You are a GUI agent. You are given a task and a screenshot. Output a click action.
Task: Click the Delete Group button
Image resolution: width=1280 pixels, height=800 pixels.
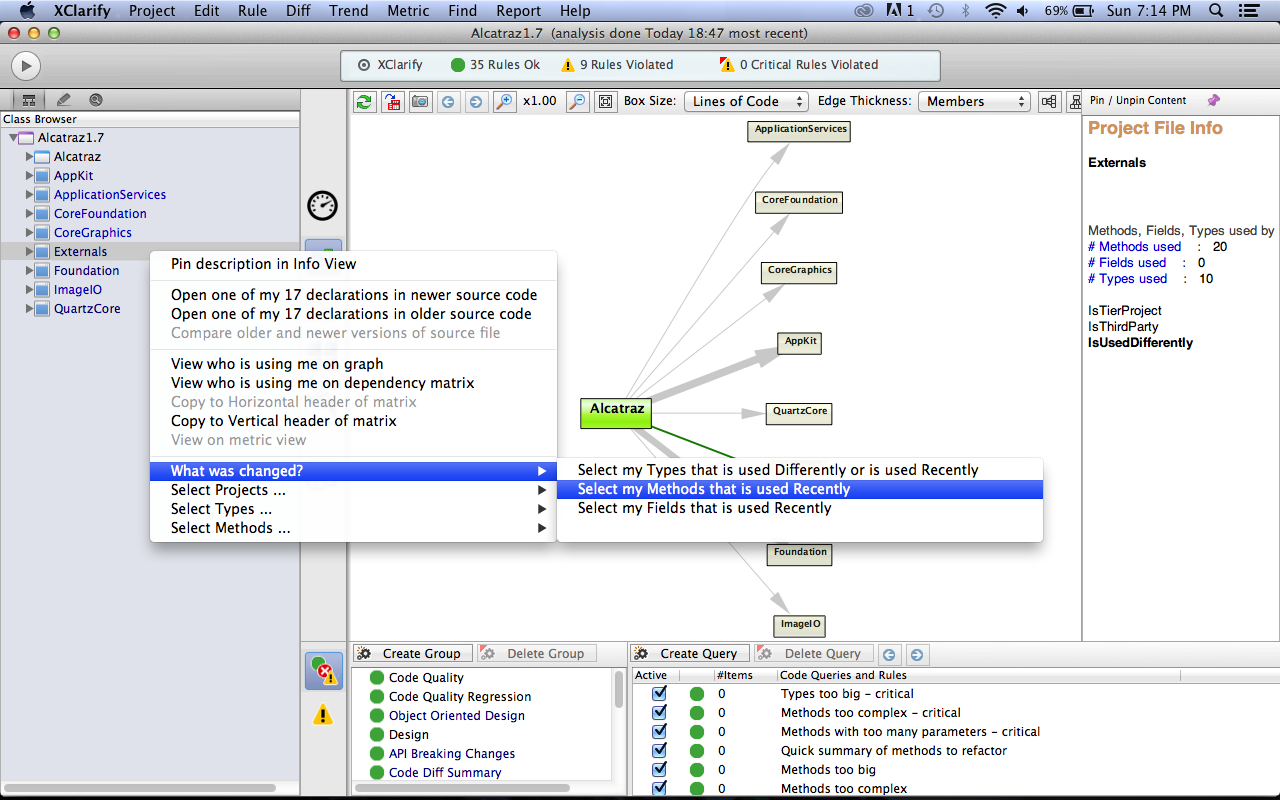(x=536, y=654)
